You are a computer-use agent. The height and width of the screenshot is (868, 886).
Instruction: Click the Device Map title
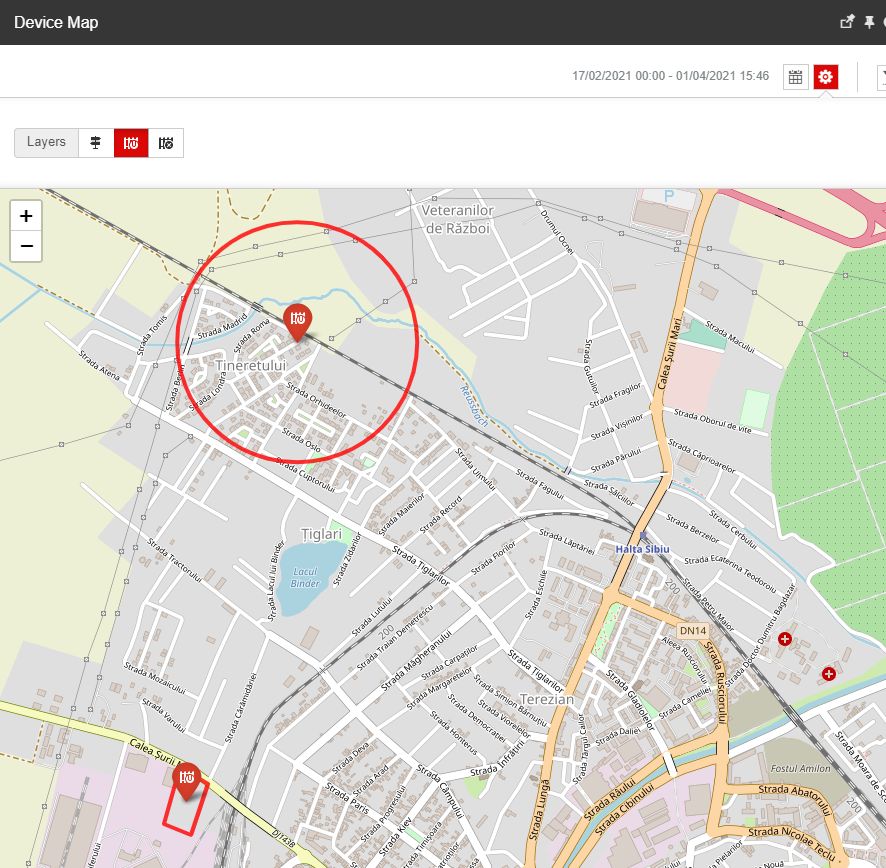tap(56, 22)
